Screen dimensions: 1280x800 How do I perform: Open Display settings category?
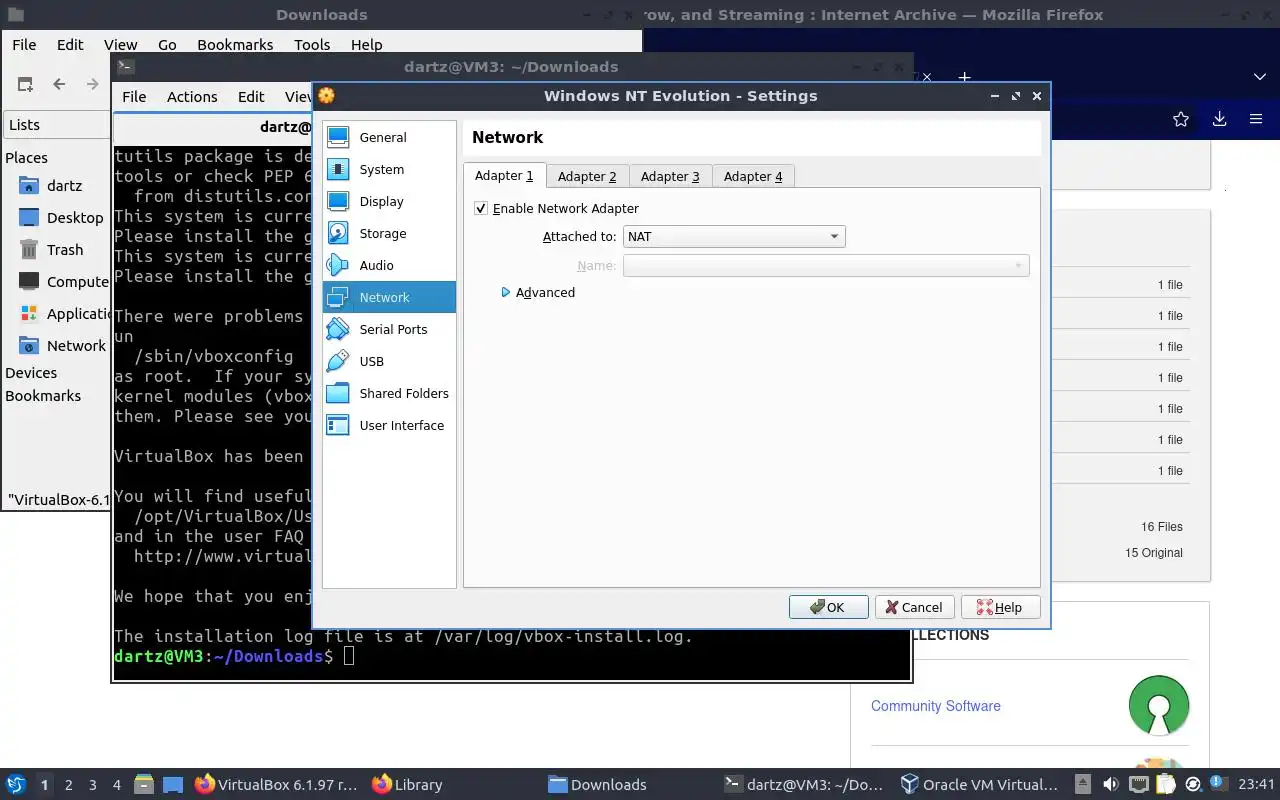pyautogui.click(x=388, y=201)
